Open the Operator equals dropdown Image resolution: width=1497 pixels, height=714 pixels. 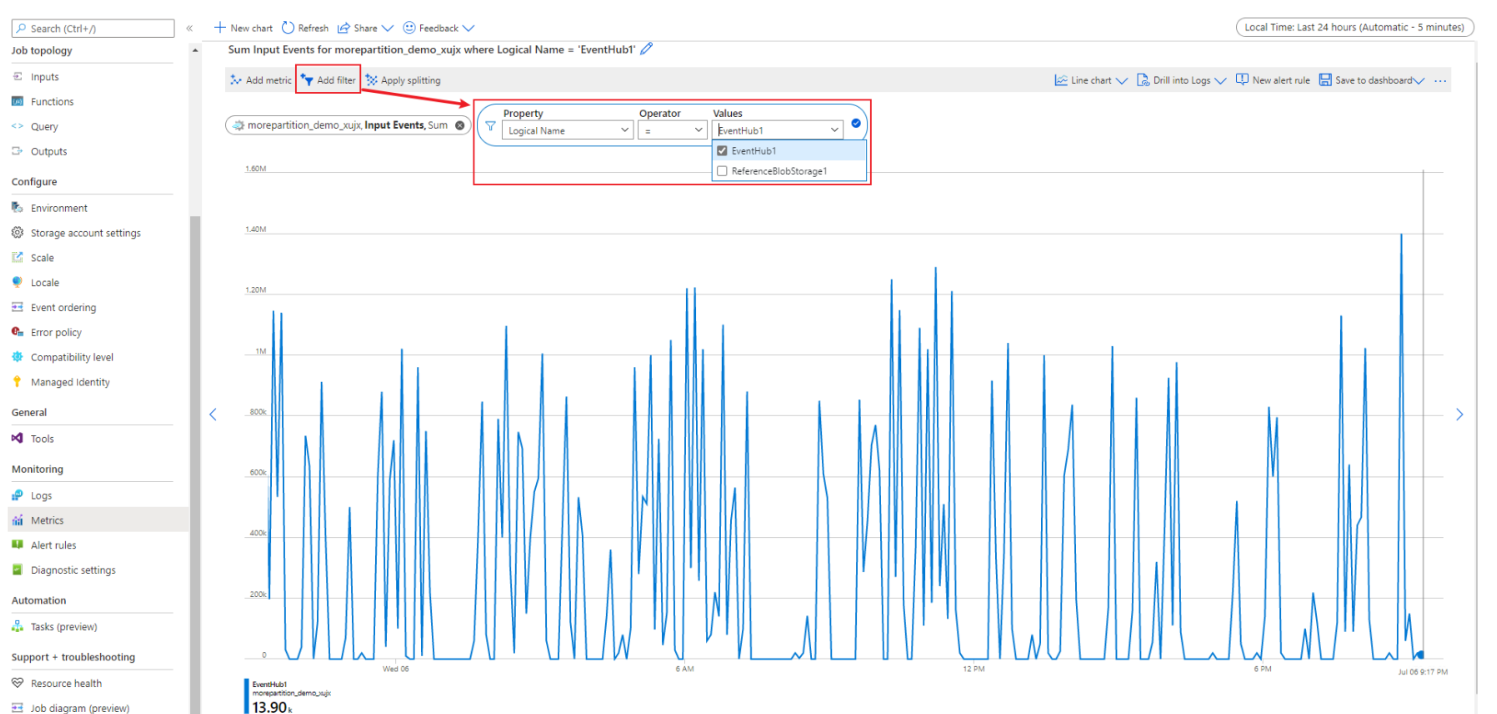tap(673, 130)
